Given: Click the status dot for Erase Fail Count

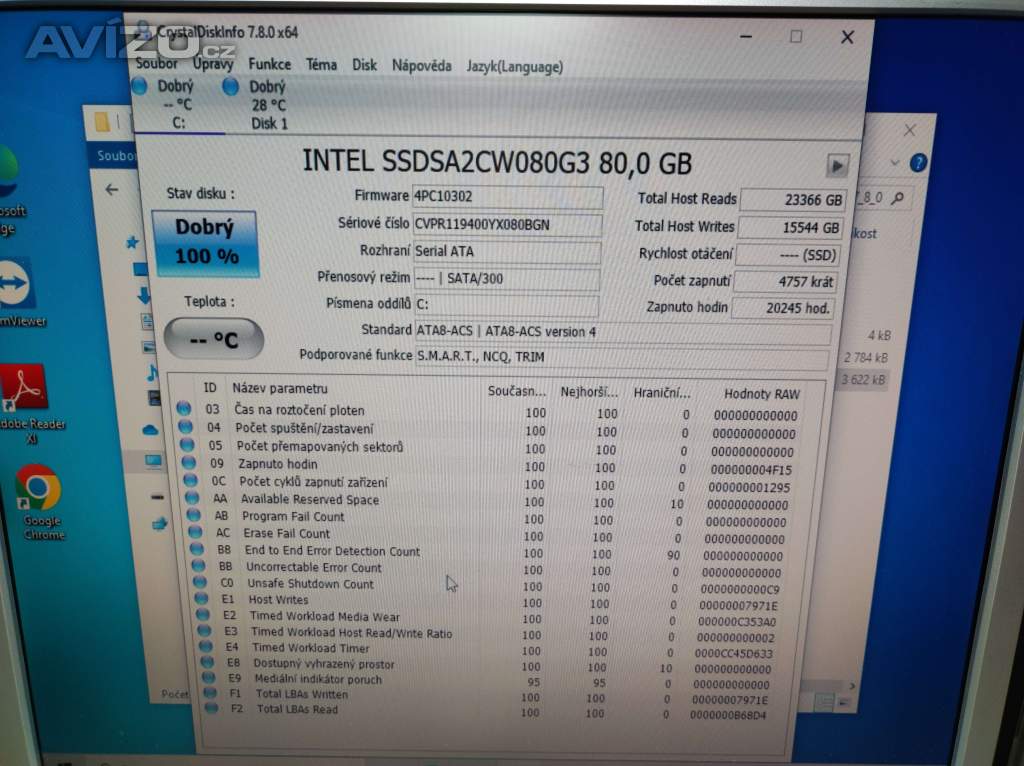Looking at the screenshot, I should (195, 532).
